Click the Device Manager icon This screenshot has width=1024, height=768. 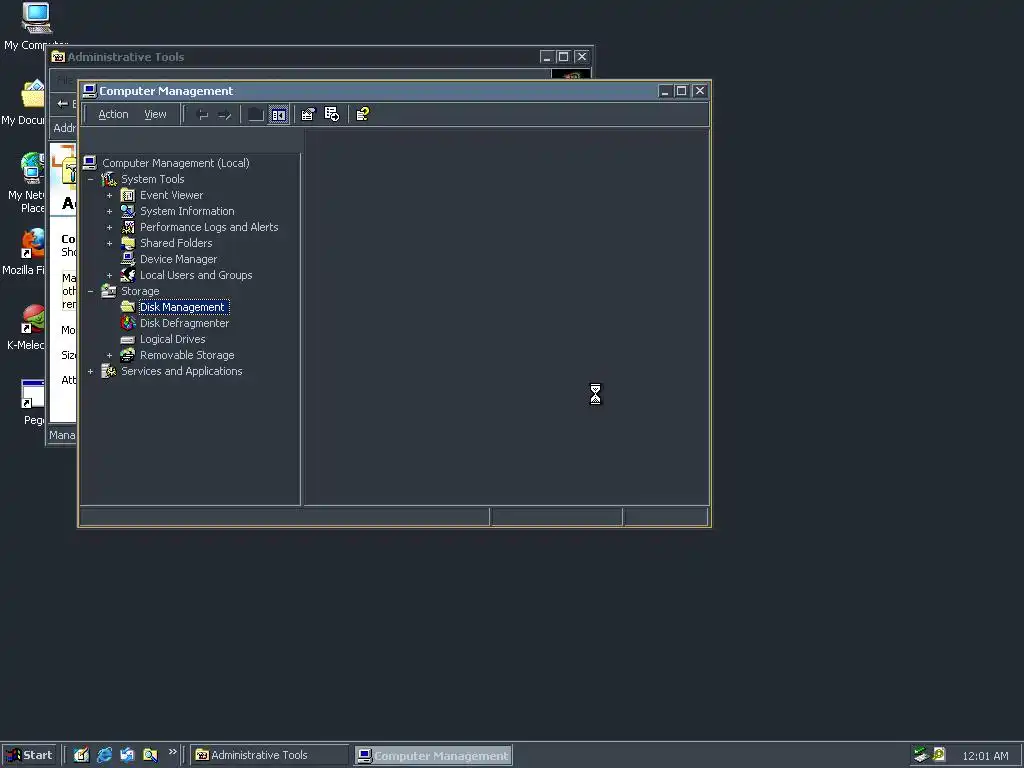[128, 259]
